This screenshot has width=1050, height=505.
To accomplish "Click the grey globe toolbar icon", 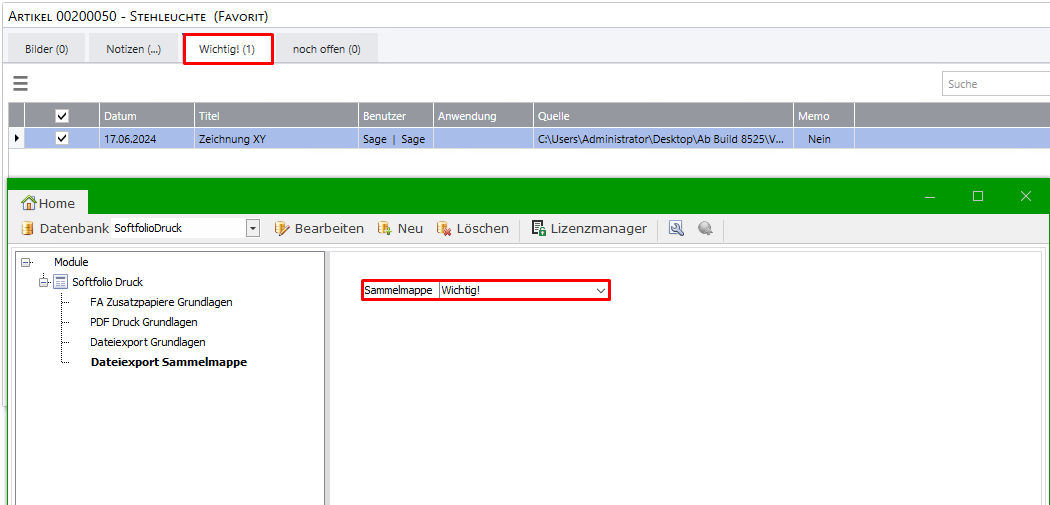I will coord(705,229).
